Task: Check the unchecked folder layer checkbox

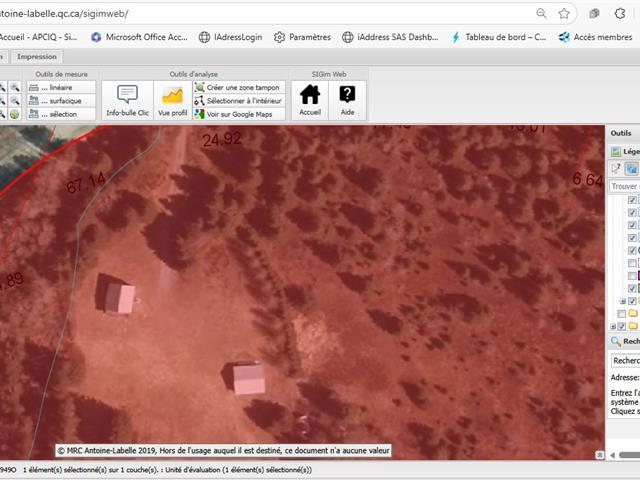Action: tap(621, 313)
